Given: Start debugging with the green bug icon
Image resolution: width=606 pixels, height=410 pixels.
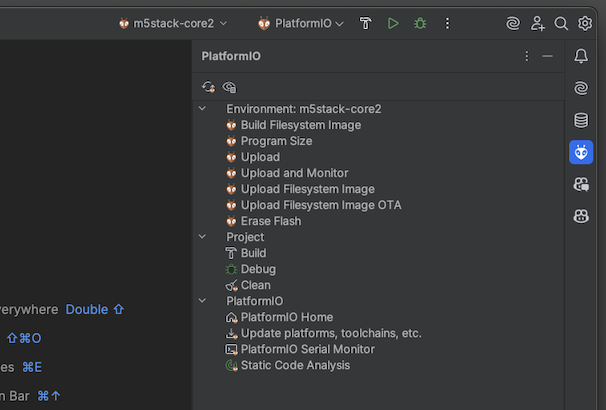Looking at the screenshot, I should [x=420, y=23].
